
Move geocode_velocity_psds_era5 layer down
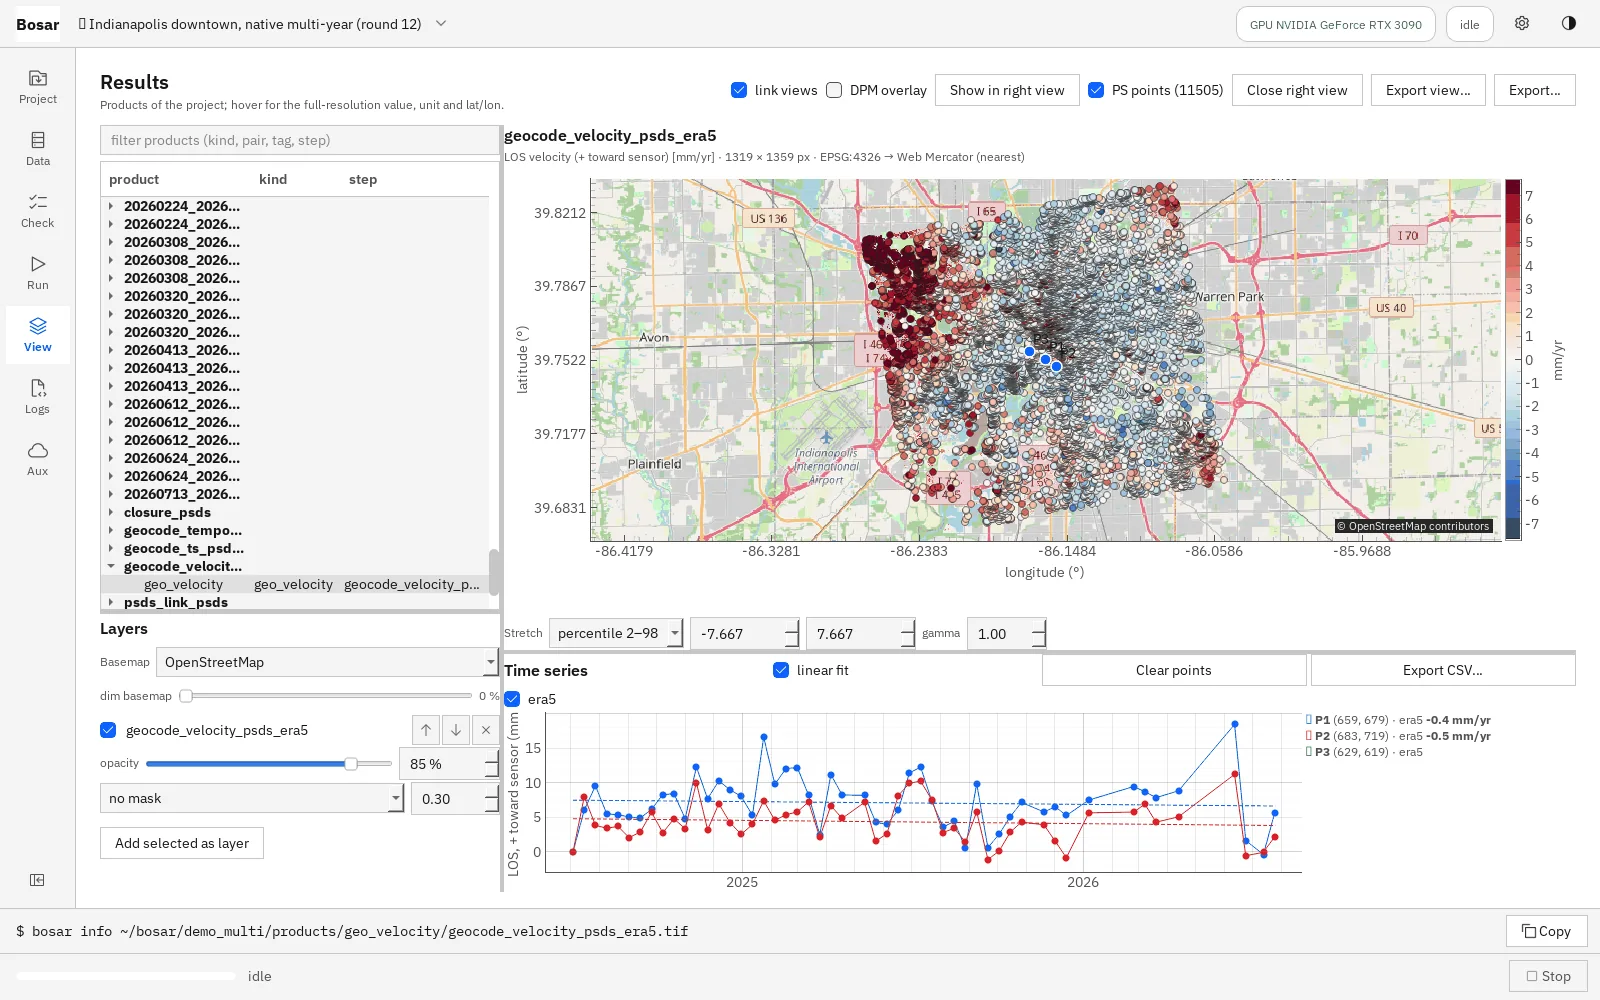coord(456,730)
